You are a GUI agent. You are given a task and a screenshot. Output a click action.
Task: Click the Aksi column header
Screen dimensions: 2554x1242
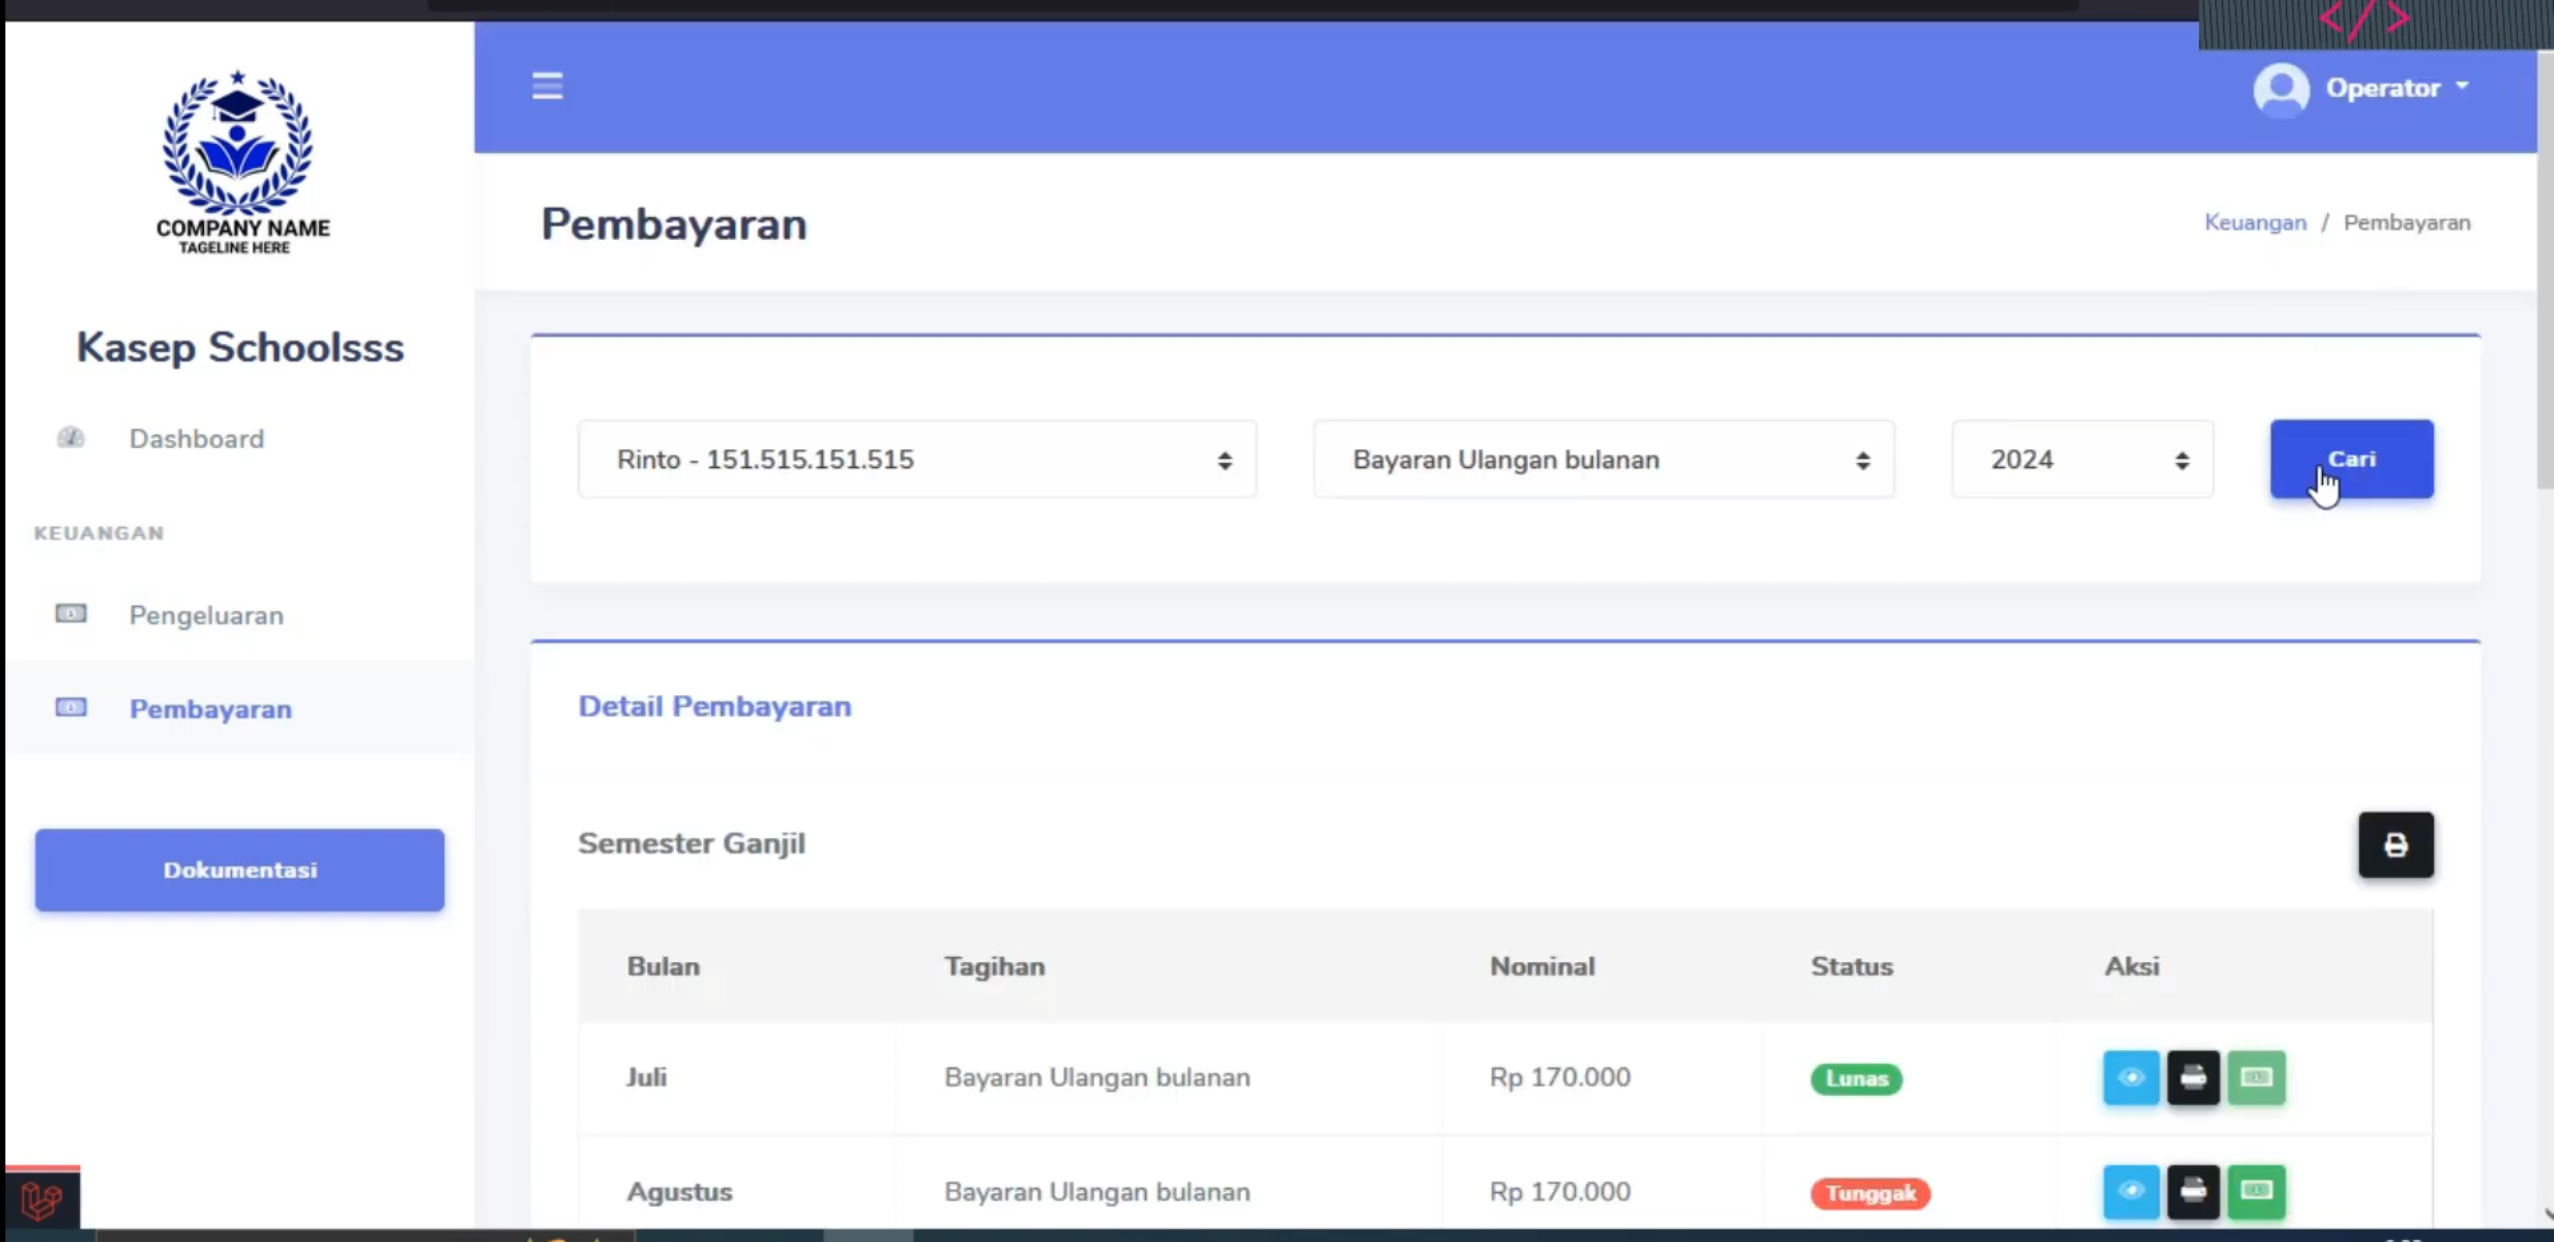(x=2131, y=966)
